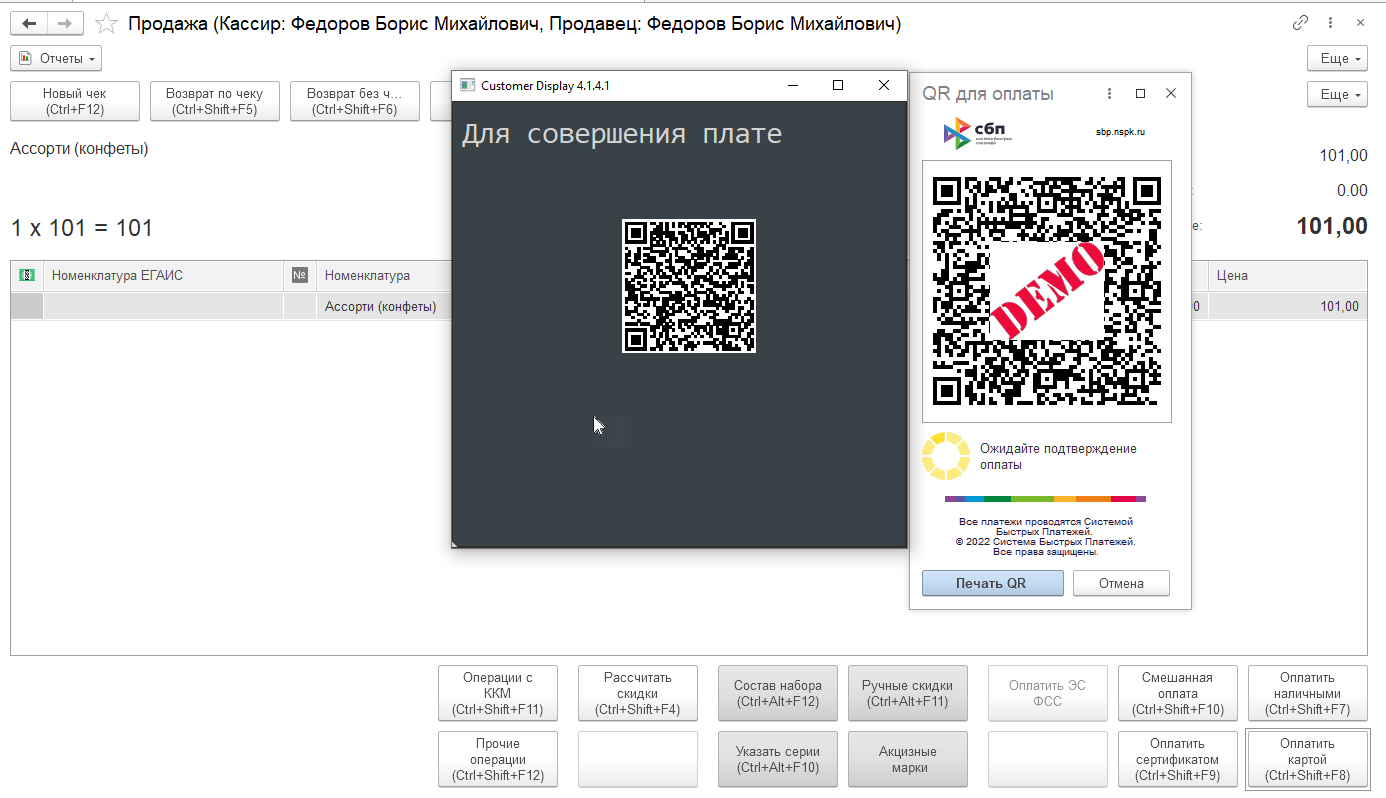Click the Ожидайте подтверждение оплаты text
This screenshot has width=1386, height=798.
pos(1058,457)
